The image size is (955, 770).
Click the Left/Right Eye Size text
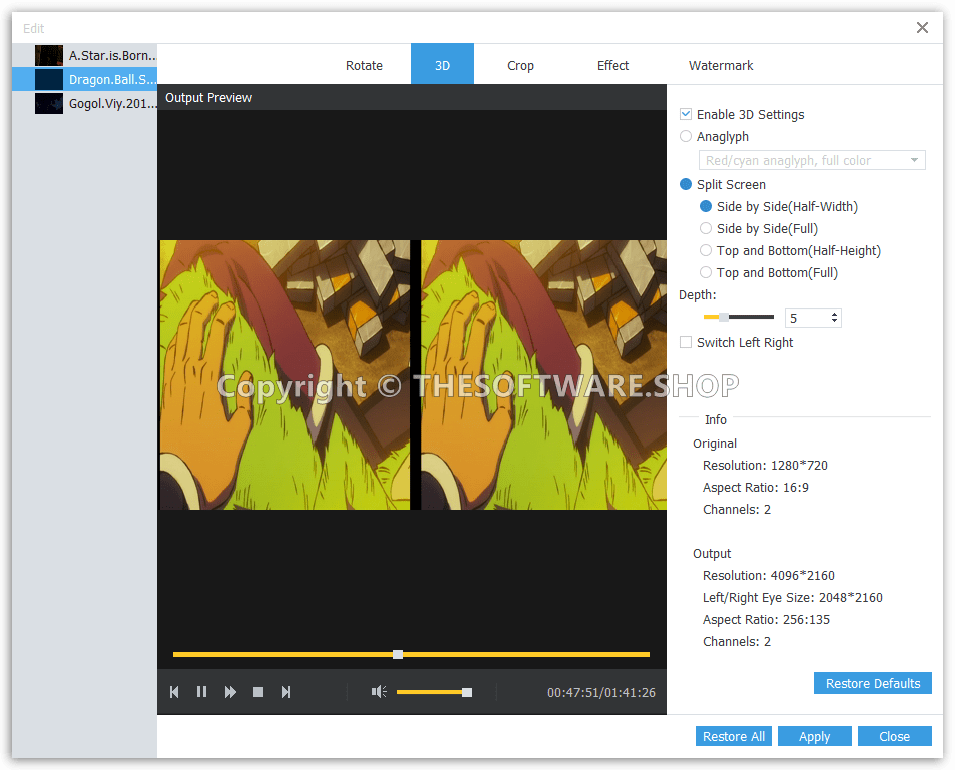coord(792,598)
